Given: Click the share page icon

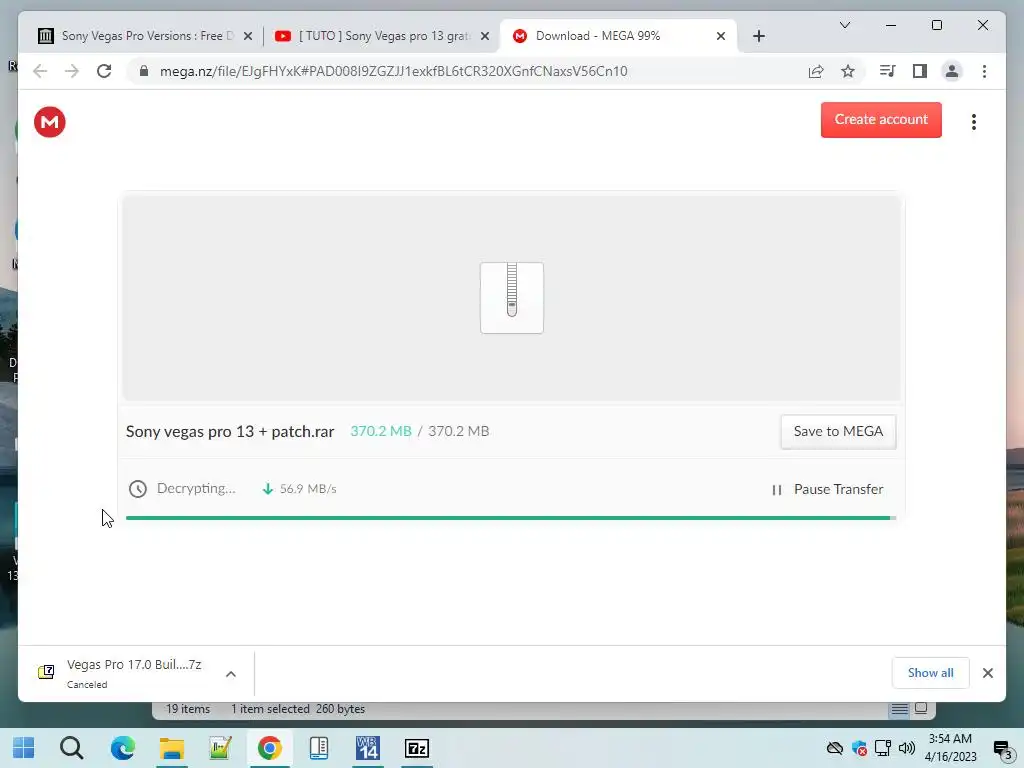Looking at the screenshot, I should coord(816,71).
